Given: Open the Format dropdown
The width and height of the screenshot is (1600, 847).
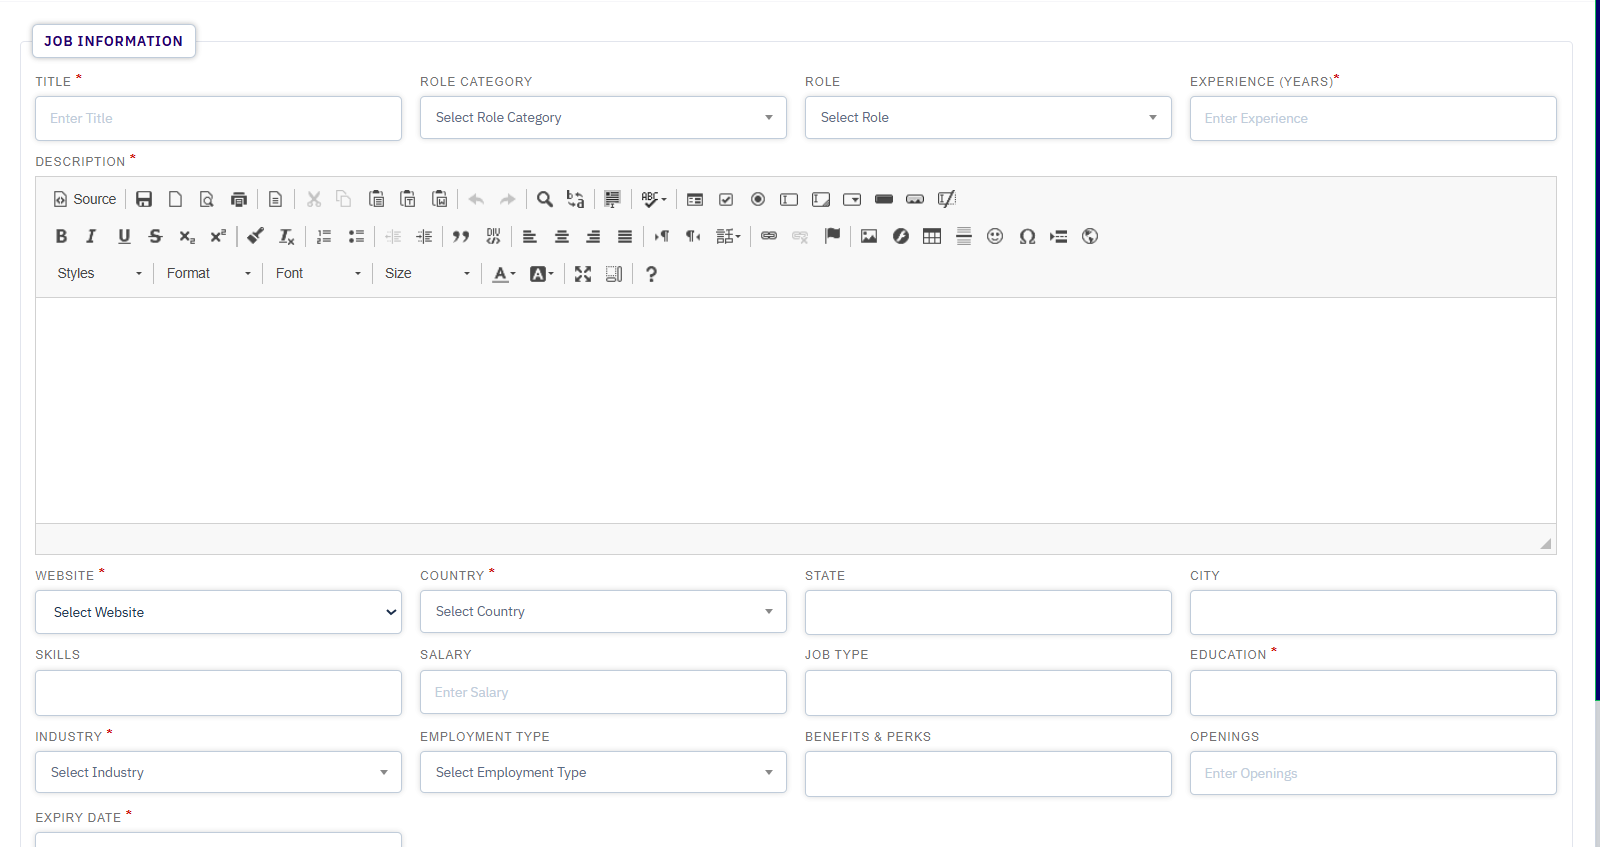Looking at the screenshot, I should (208, 273).
